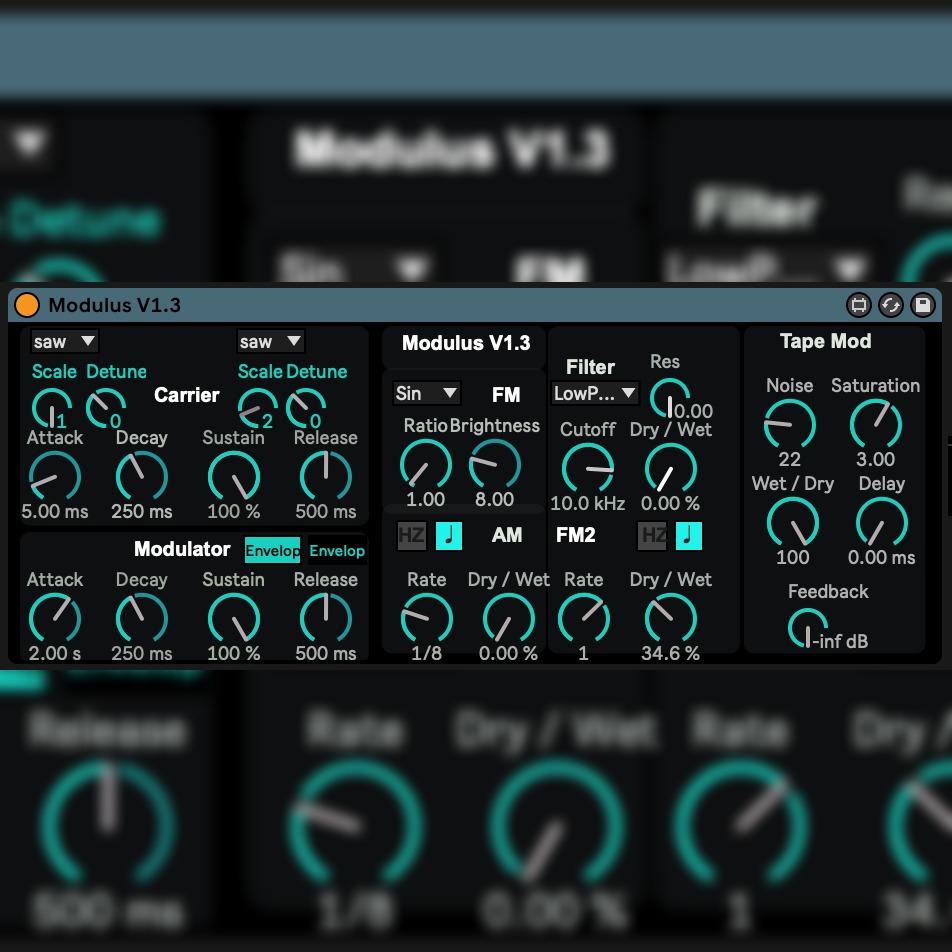The width and height of the screenshot is (952, 952).
Task: Click the Tape Mod Noise knob
Action: [x=790, y=423]
